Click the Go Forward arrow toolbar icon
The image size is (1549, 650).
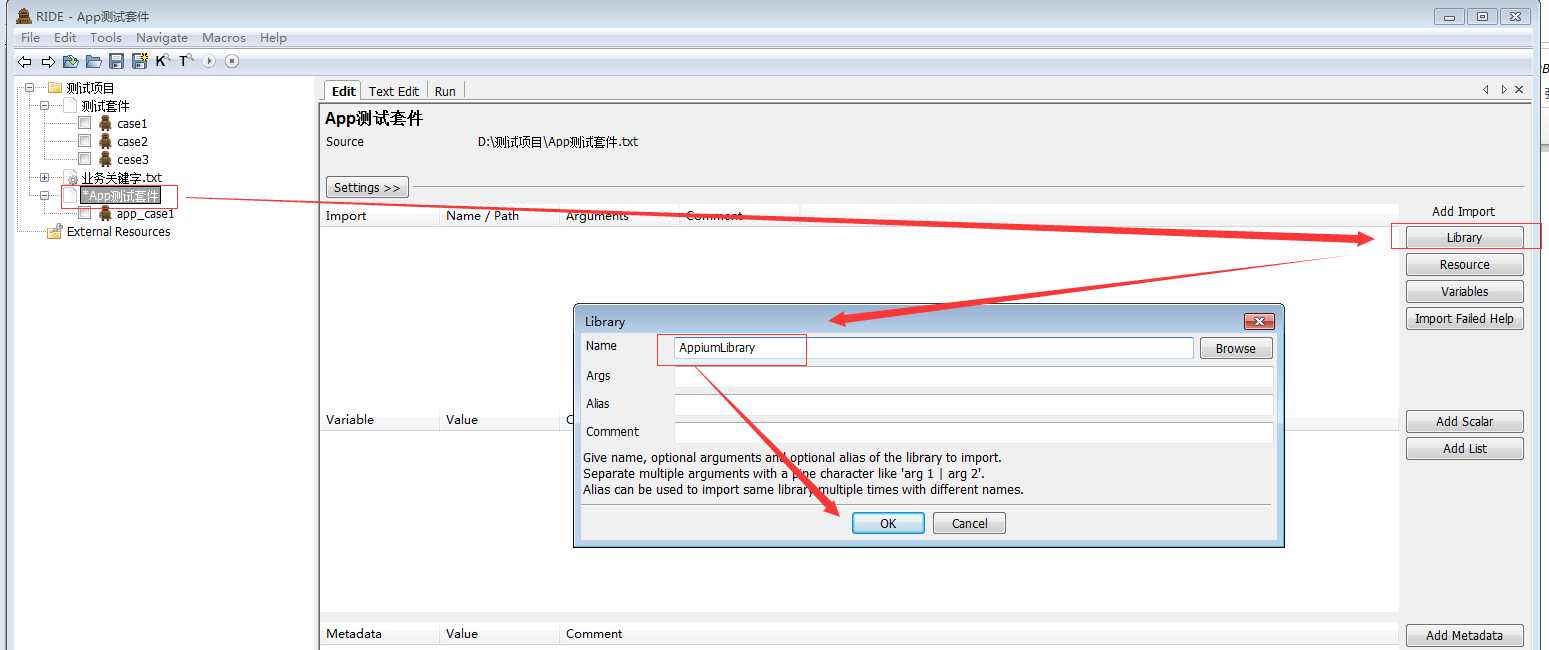pos(48,62)
